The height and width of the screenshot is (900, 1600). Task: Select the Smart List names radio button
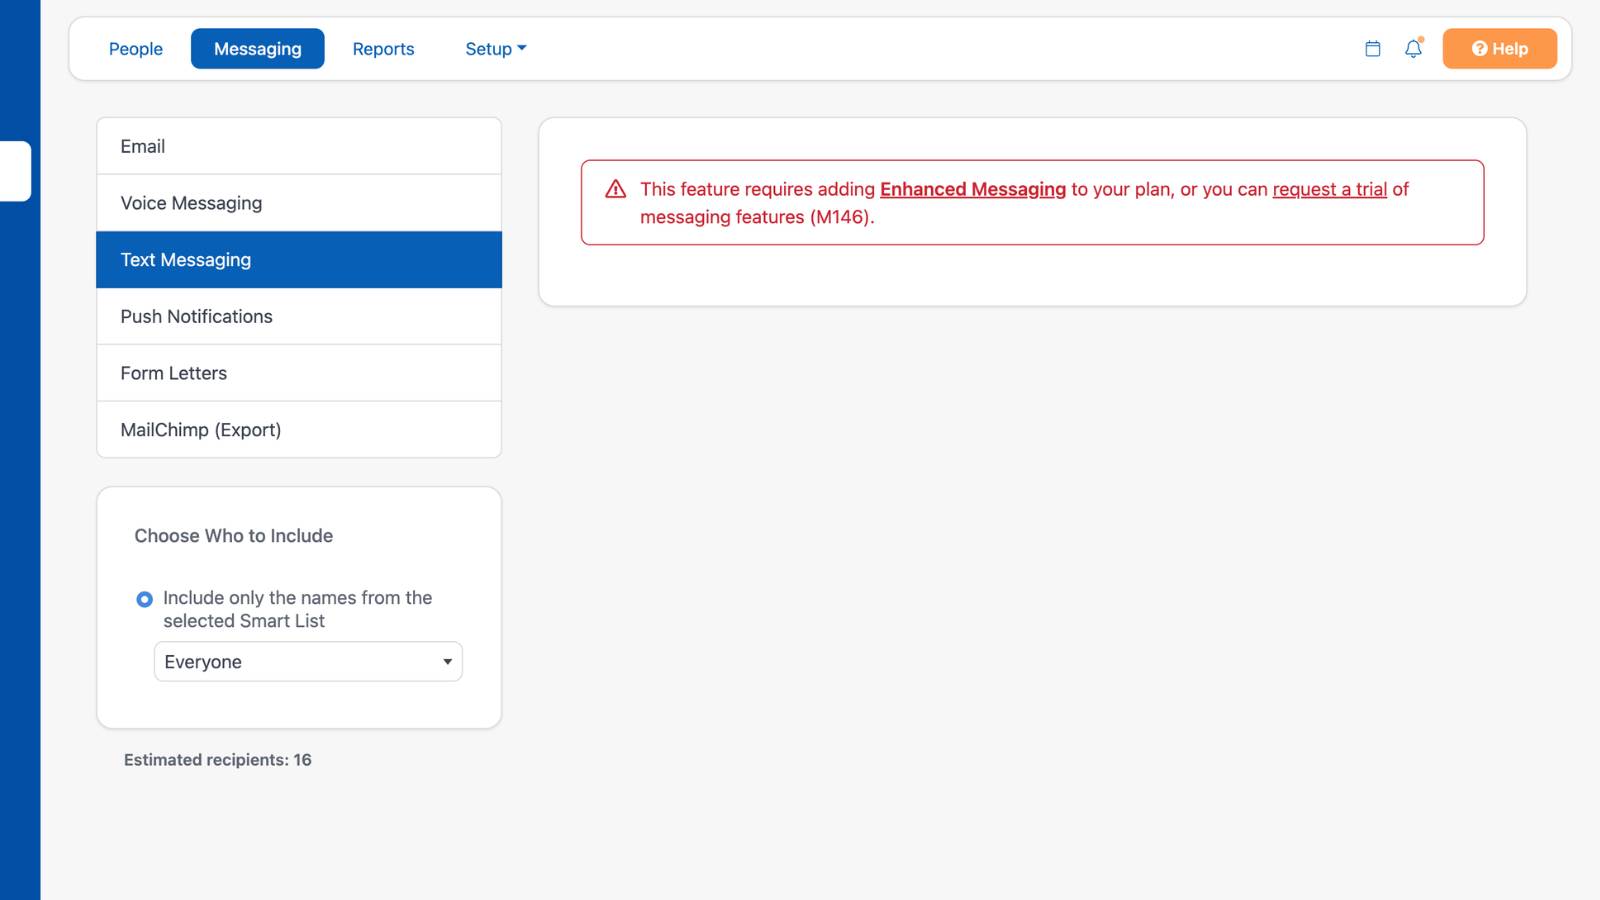(145, 599)
